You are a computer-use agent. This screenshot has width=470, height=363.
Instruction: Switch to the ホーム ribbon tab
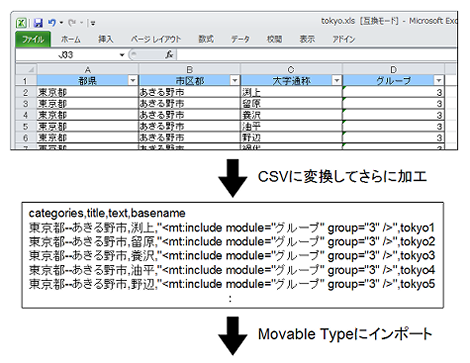(71, 39)
